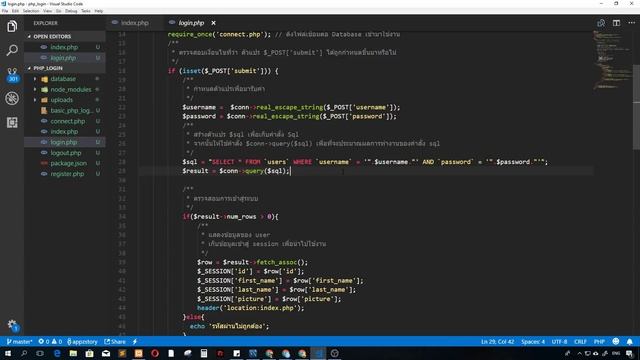Open the Explorer view in activity bar
Screen dimensions: 640x360
tap(12, 27)
